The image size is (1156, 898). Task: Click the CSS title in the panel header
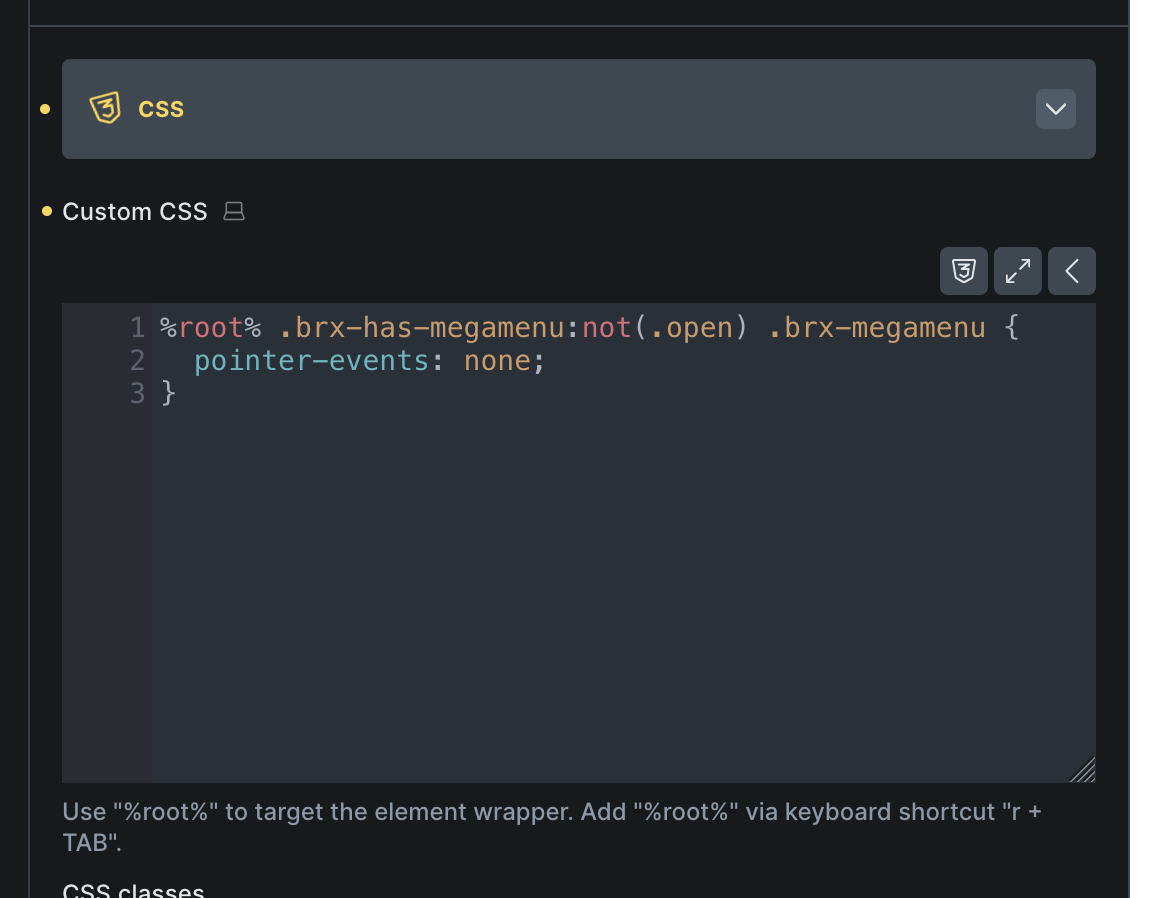point(161,109)
